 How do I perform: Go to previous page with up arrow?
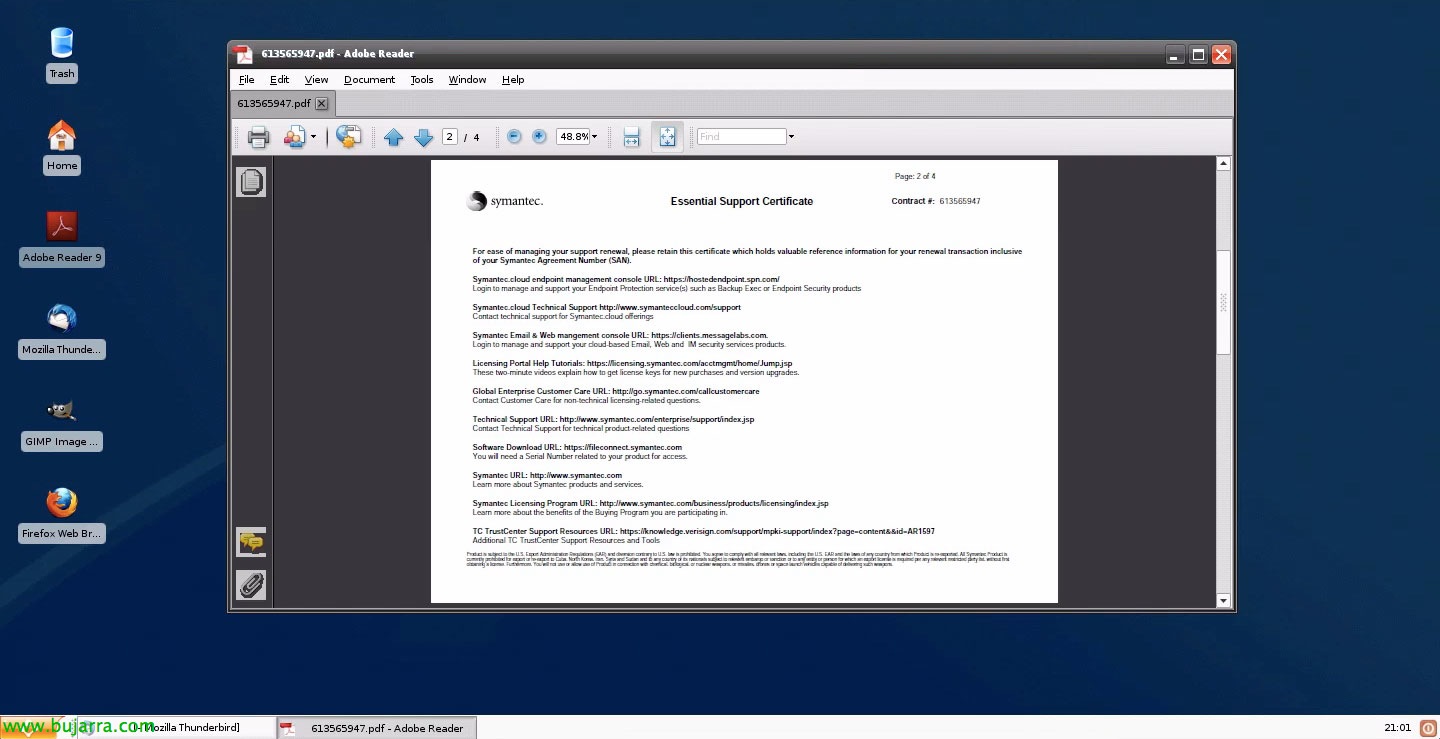pyautogui.click(x=393, y=137)
